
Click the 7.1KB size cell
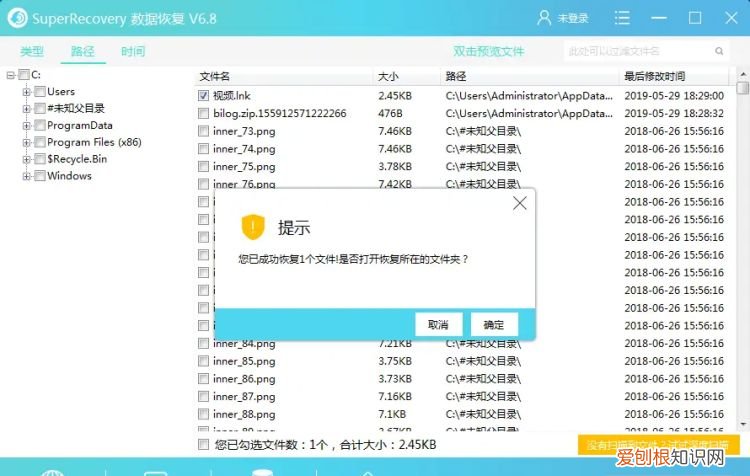[x=392, y=414]
